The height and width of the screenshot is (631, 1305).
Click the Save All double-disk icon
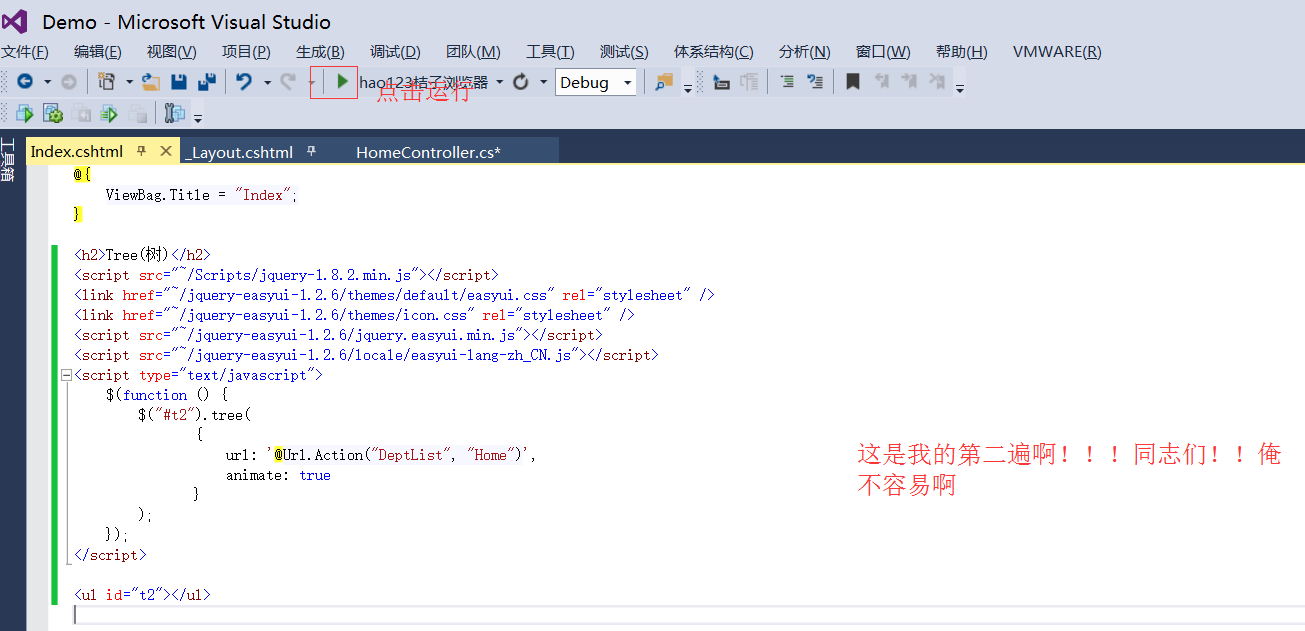tap(207, 82)
